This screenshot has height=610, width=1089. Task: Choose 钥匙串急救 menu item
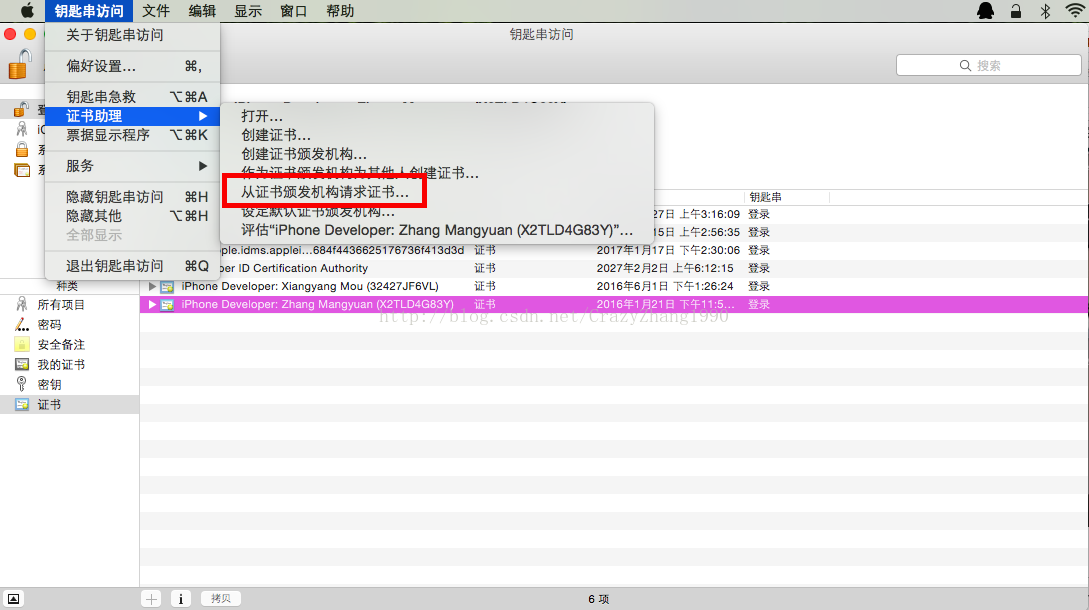[x=132, y=97]
